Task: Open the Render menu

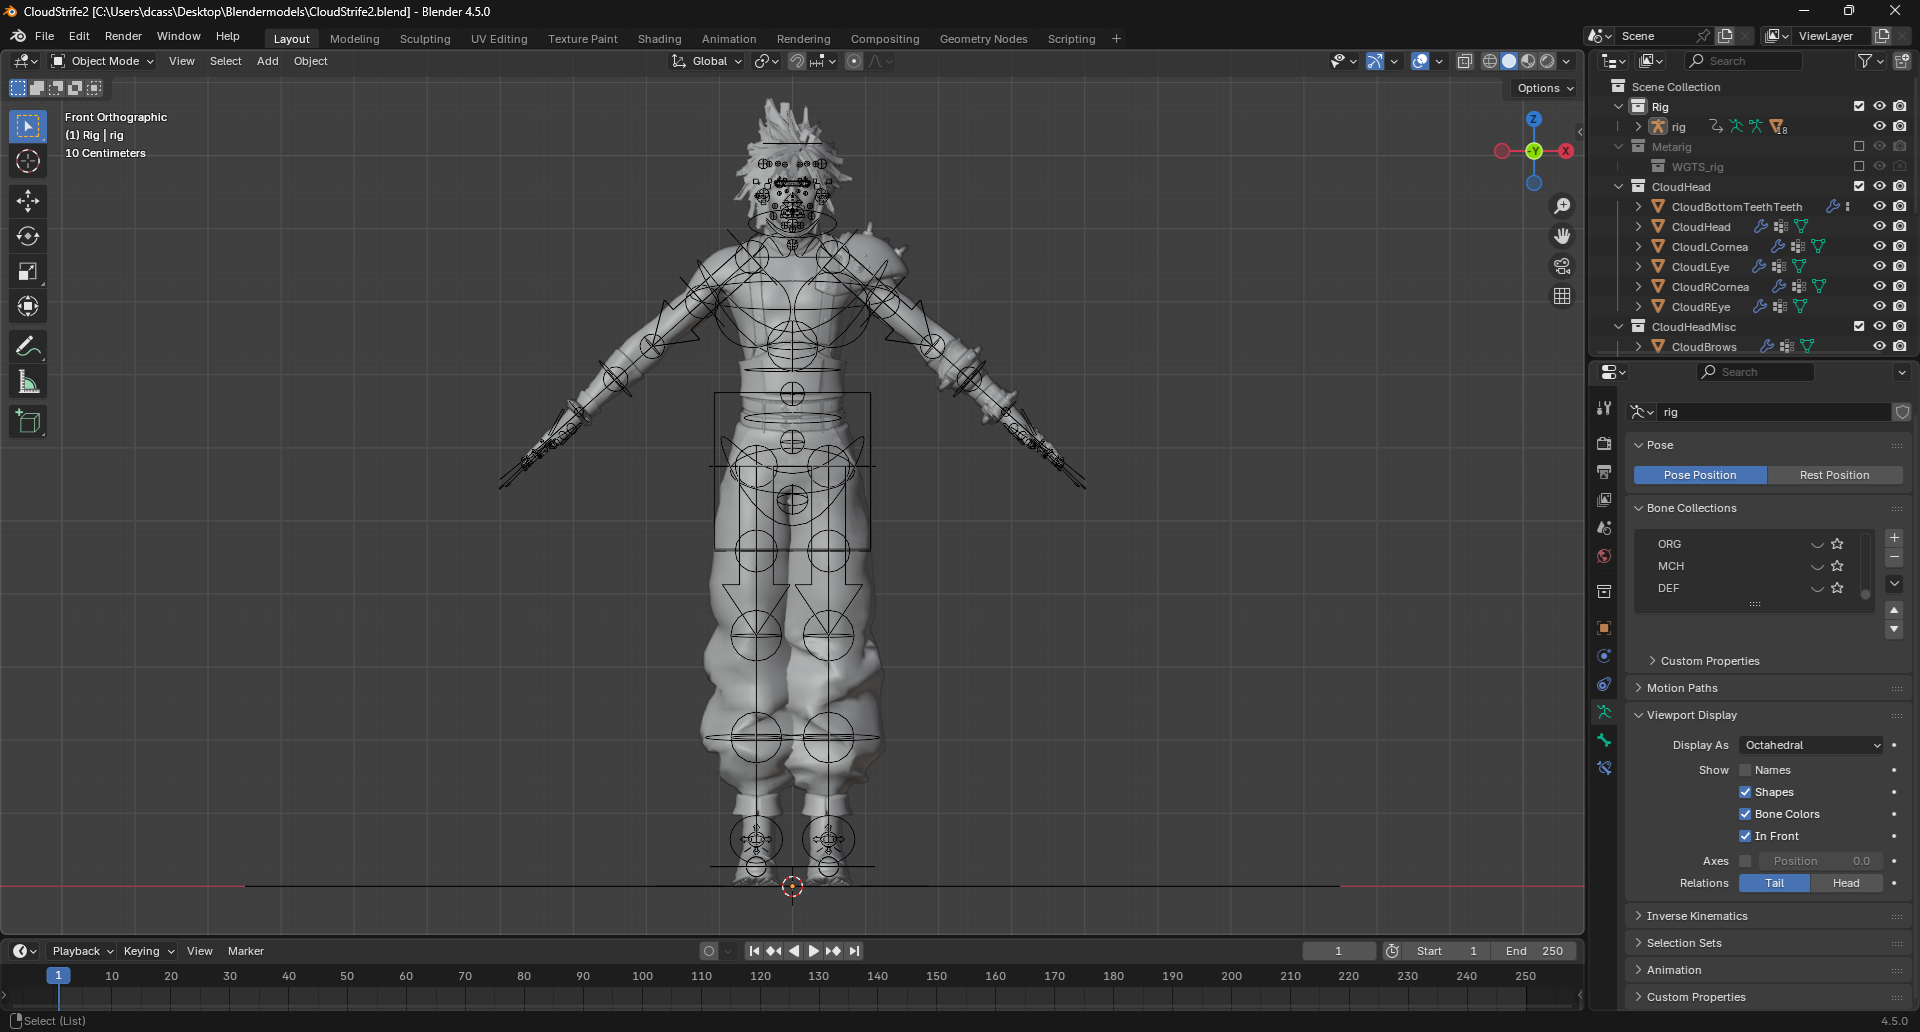Action: point(123,36)
